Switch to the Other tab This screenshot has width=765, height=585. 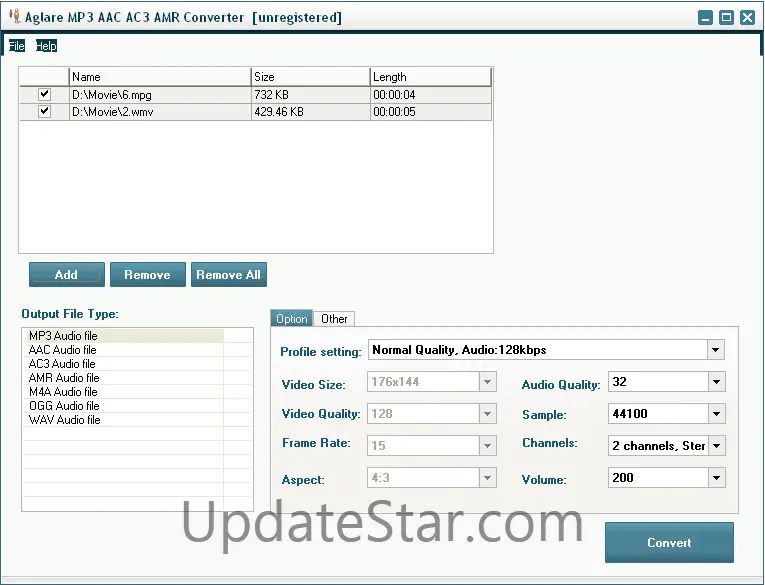(x=334, y=319)
